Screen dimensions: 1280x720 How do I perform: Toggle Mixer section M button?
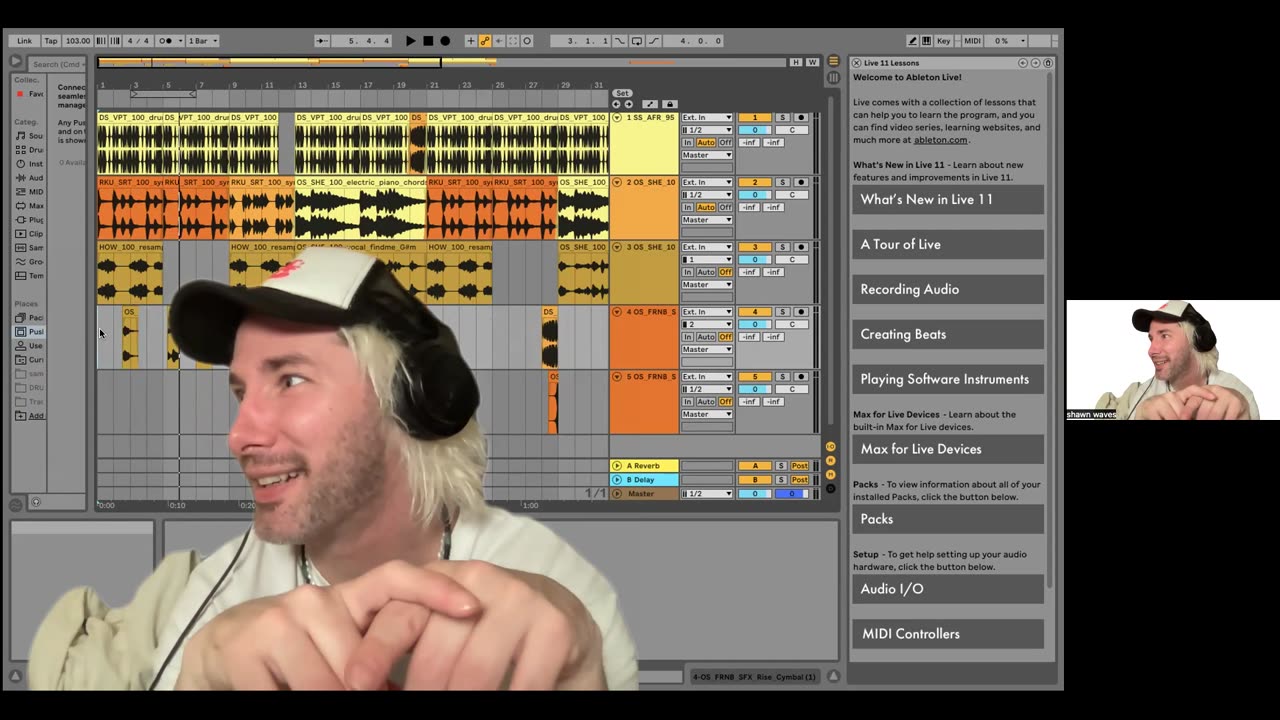[830, 474]
